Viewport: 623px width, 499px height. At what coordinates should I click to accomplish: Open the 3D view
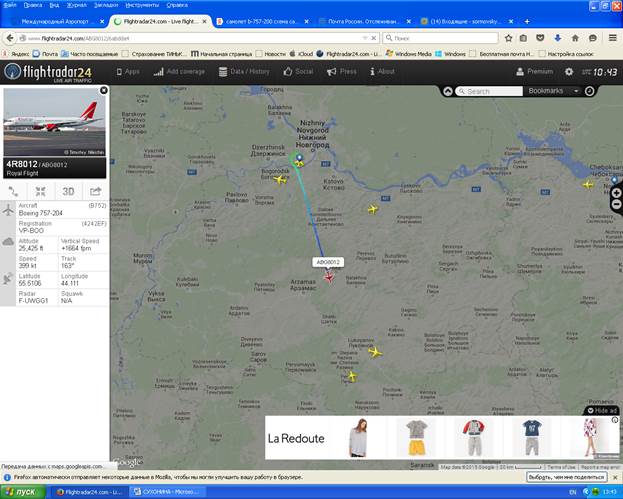68,192
